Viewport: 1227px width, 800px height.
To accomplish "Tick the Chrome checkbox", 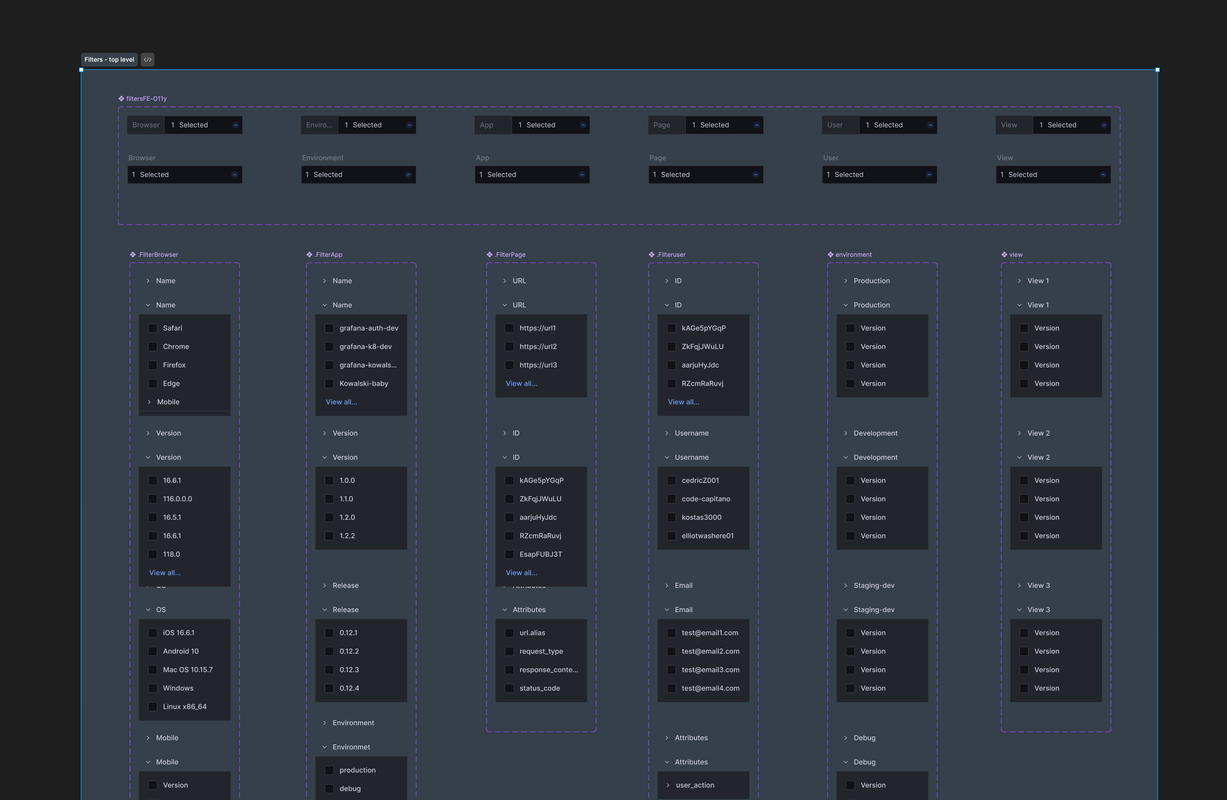I will tap(153, 347).
